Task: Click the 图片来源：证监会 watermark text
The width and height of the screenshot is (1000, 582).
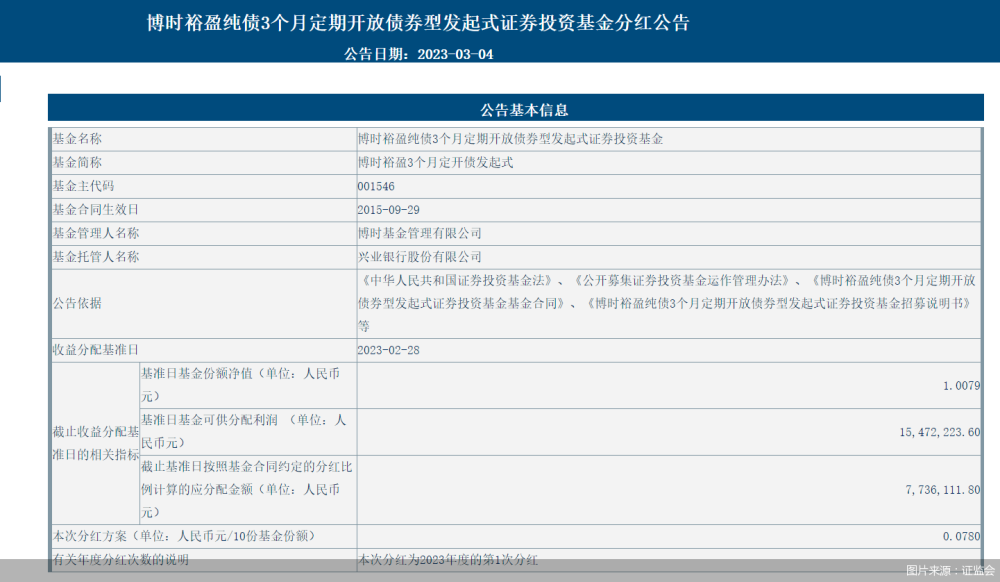Action: [x=950, y=570]
